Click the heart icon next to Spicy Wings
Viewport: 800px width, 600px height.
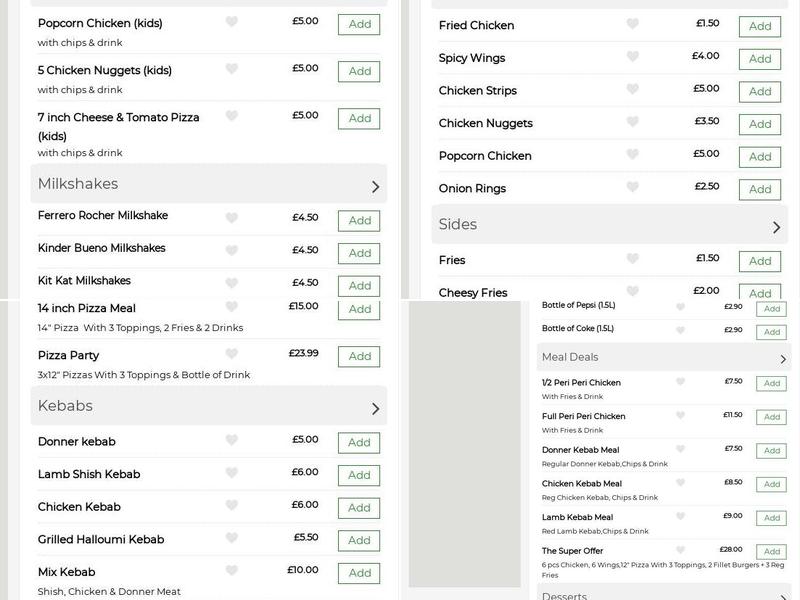point(630,57)
